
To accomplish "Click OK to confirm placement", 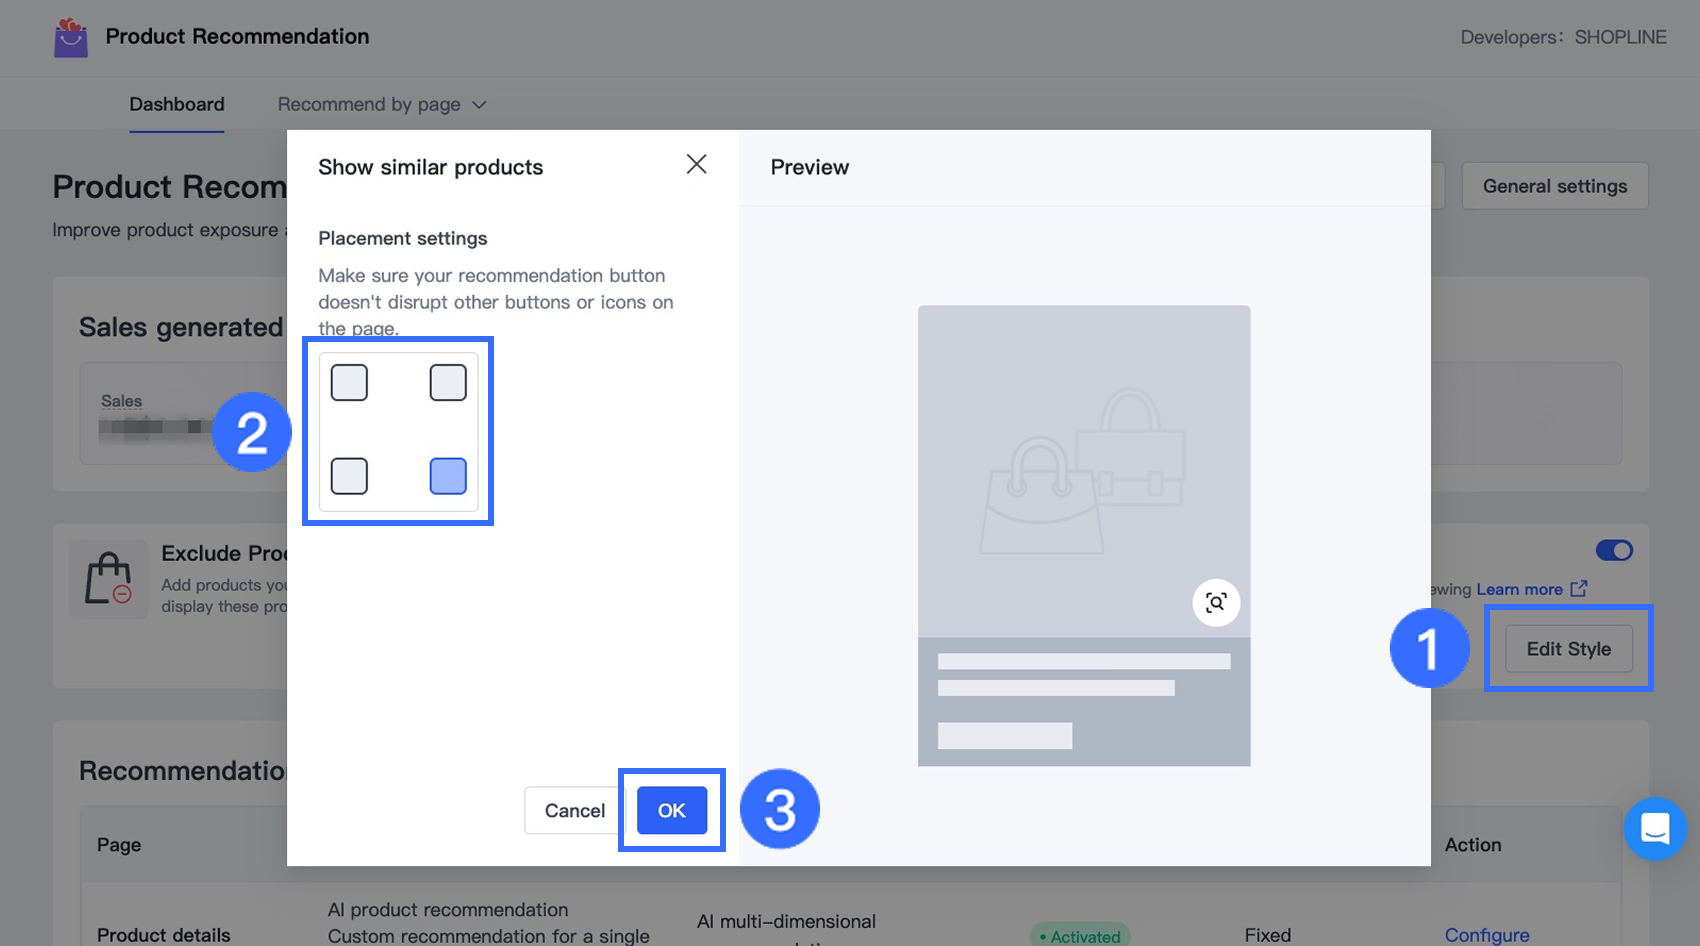I will point(672,810).
